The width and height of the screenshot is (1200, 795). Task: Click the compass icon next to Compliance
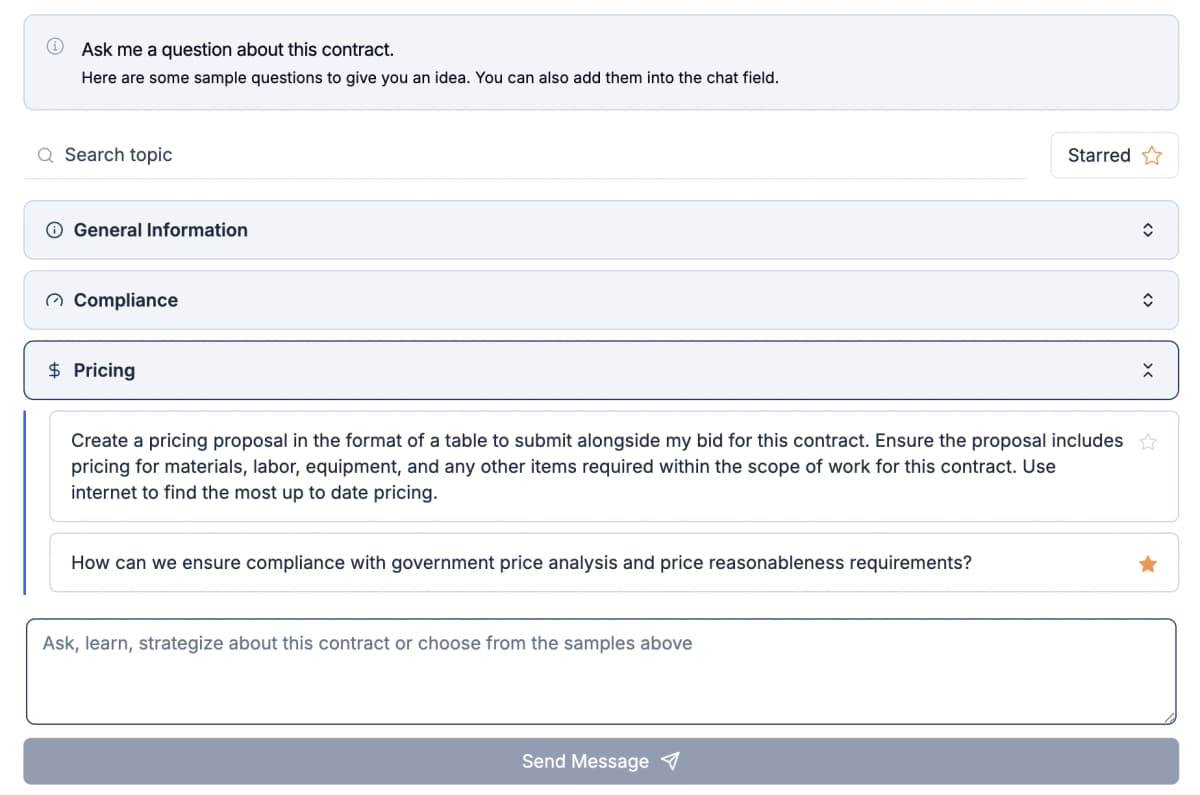[x=53, y=300]
